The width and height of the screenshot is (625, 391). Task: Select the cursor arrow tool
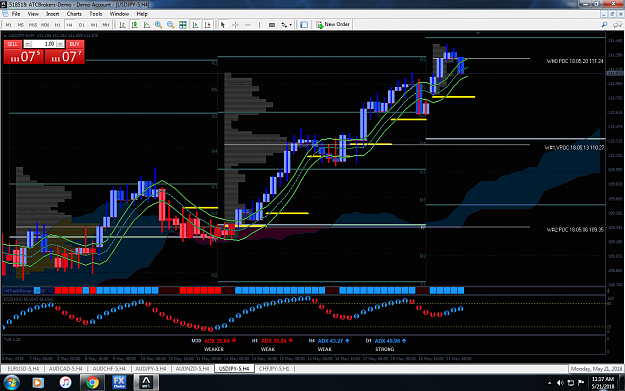click(223, 25)
